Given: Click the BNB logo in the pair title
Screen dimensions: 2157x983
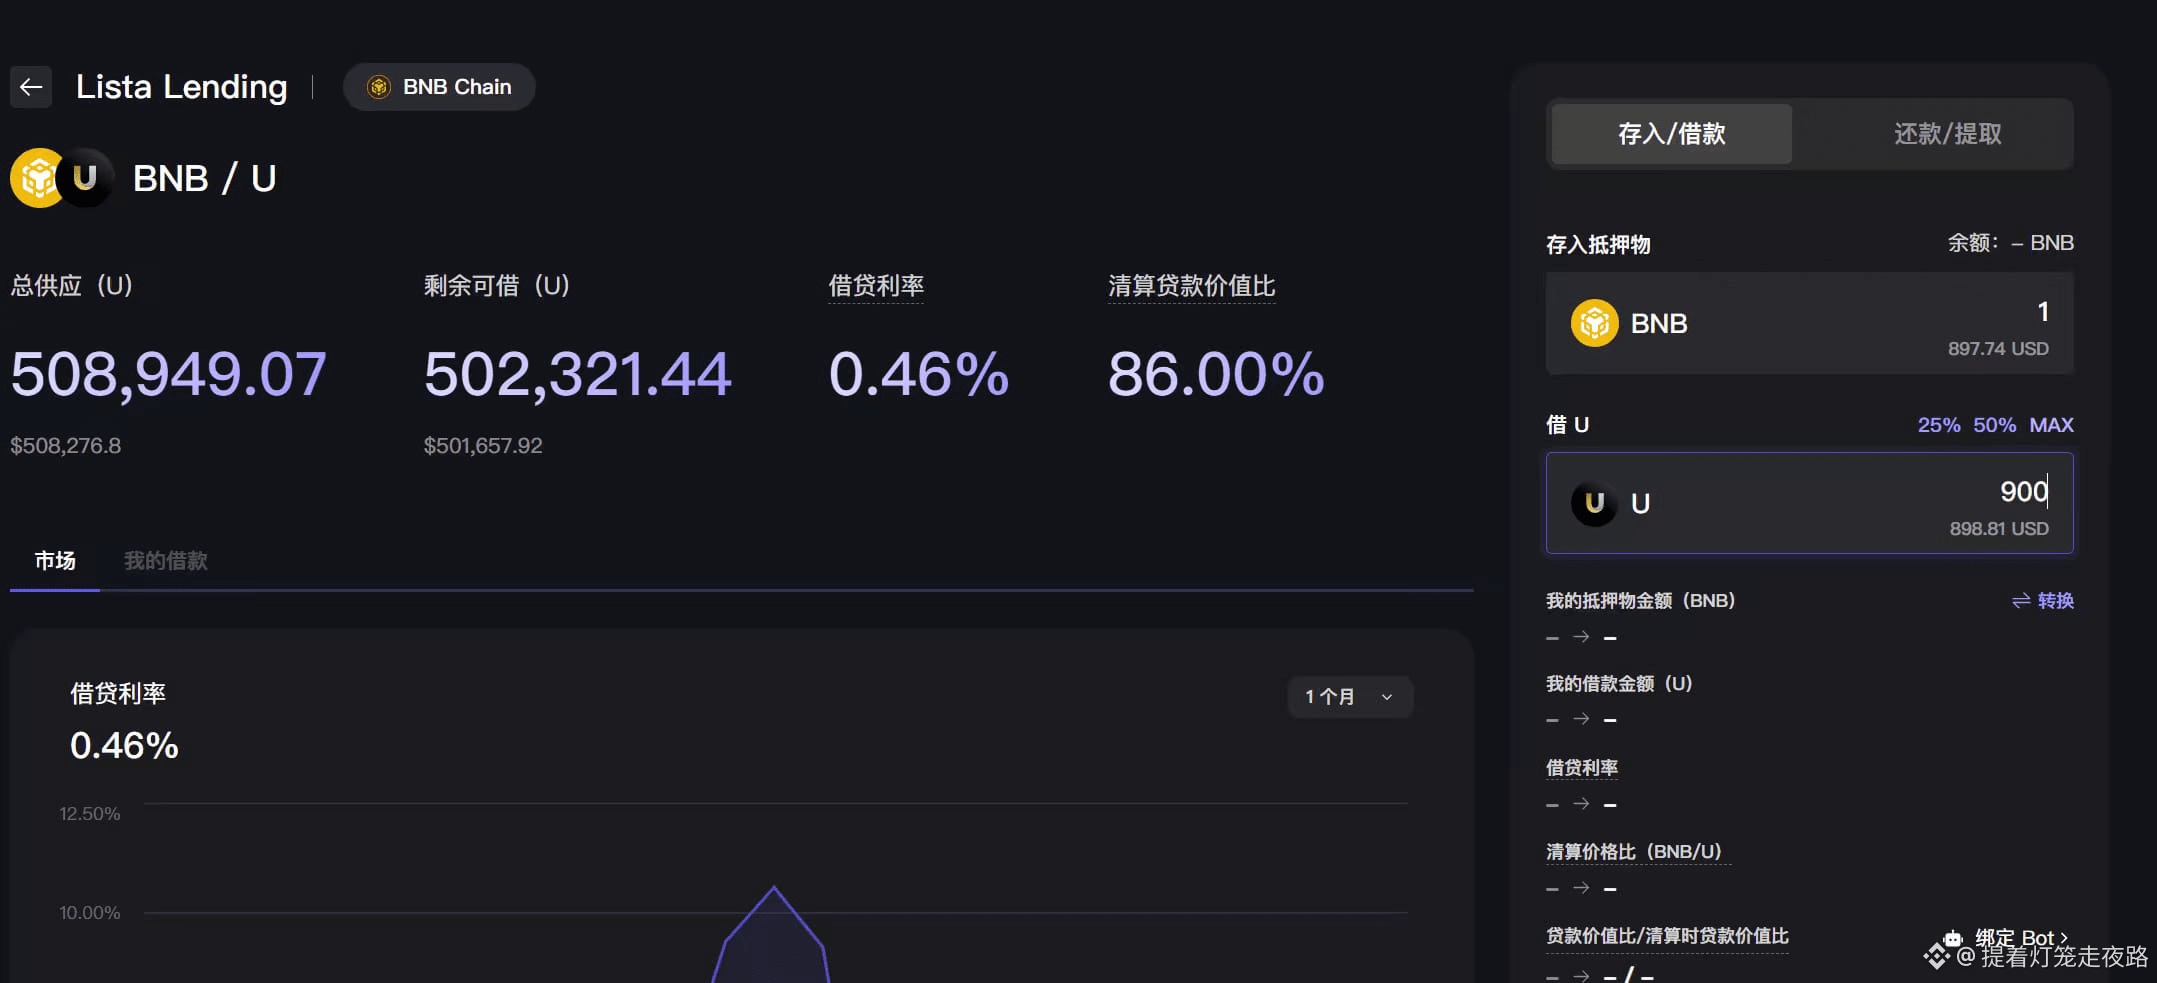Looking at the screenshot, I should (x=37, y=177).
